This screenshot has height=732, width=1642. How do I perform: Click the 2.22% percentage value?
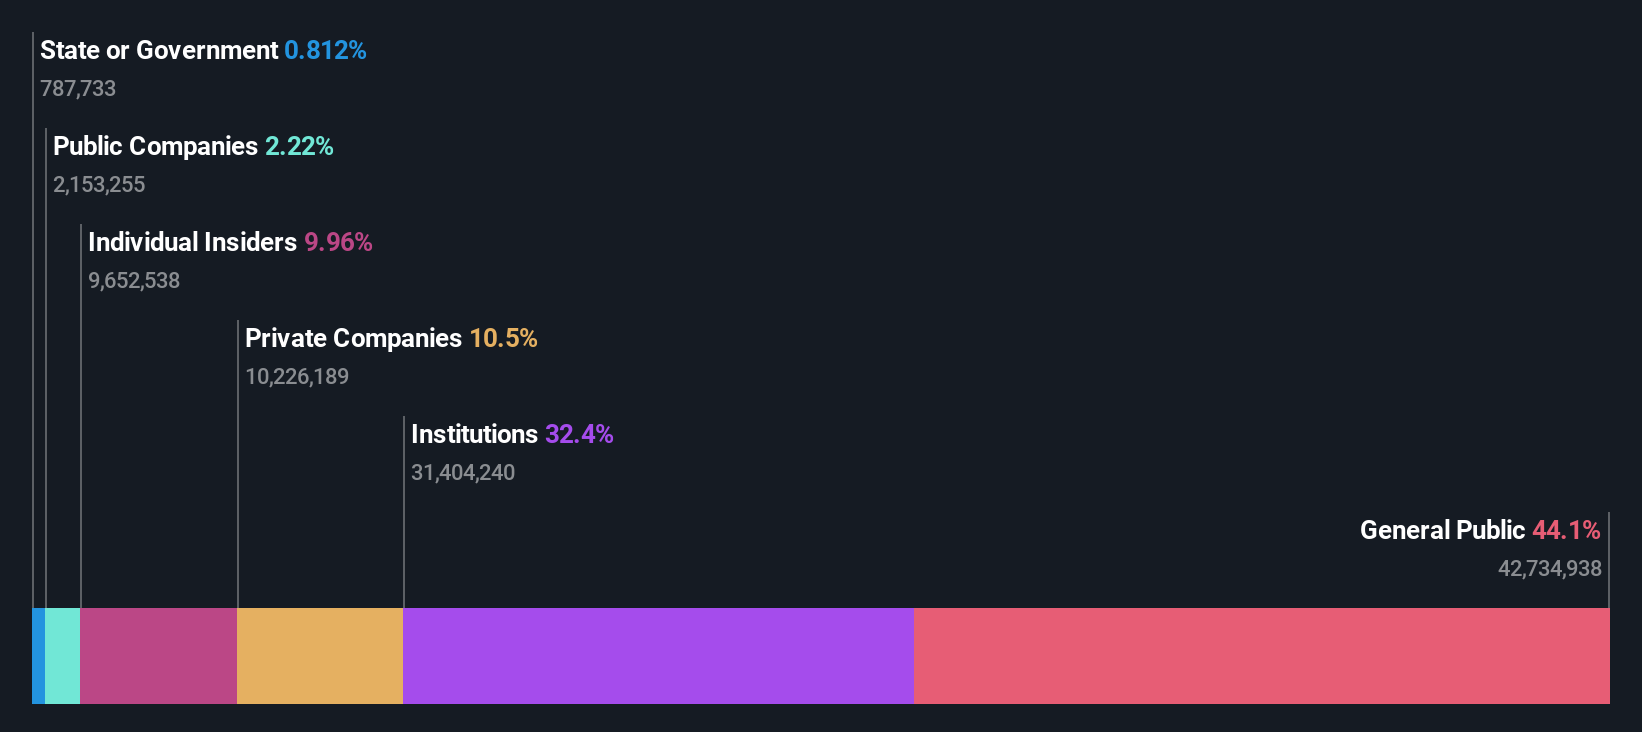point(299,146)
